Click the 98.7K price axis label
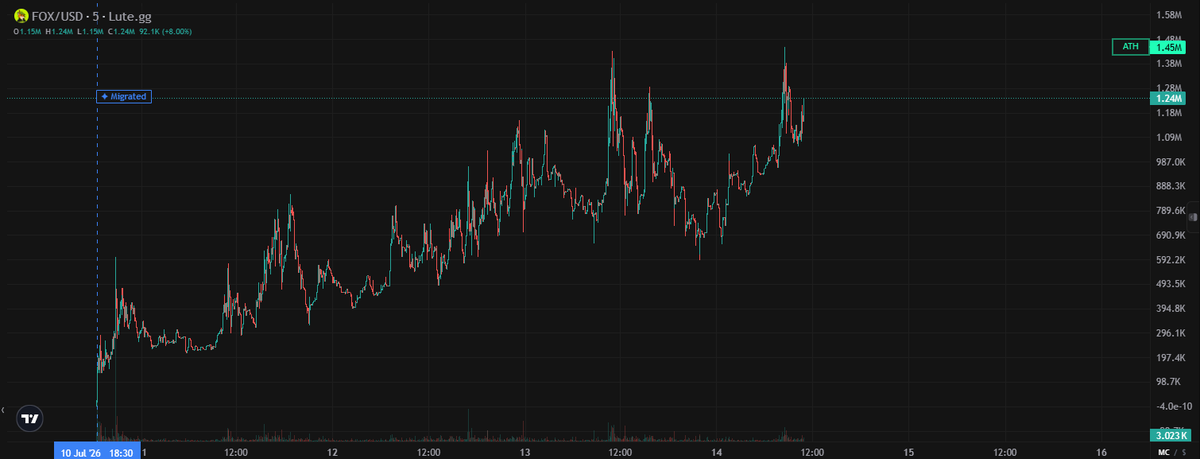 tap(1169, 382)
